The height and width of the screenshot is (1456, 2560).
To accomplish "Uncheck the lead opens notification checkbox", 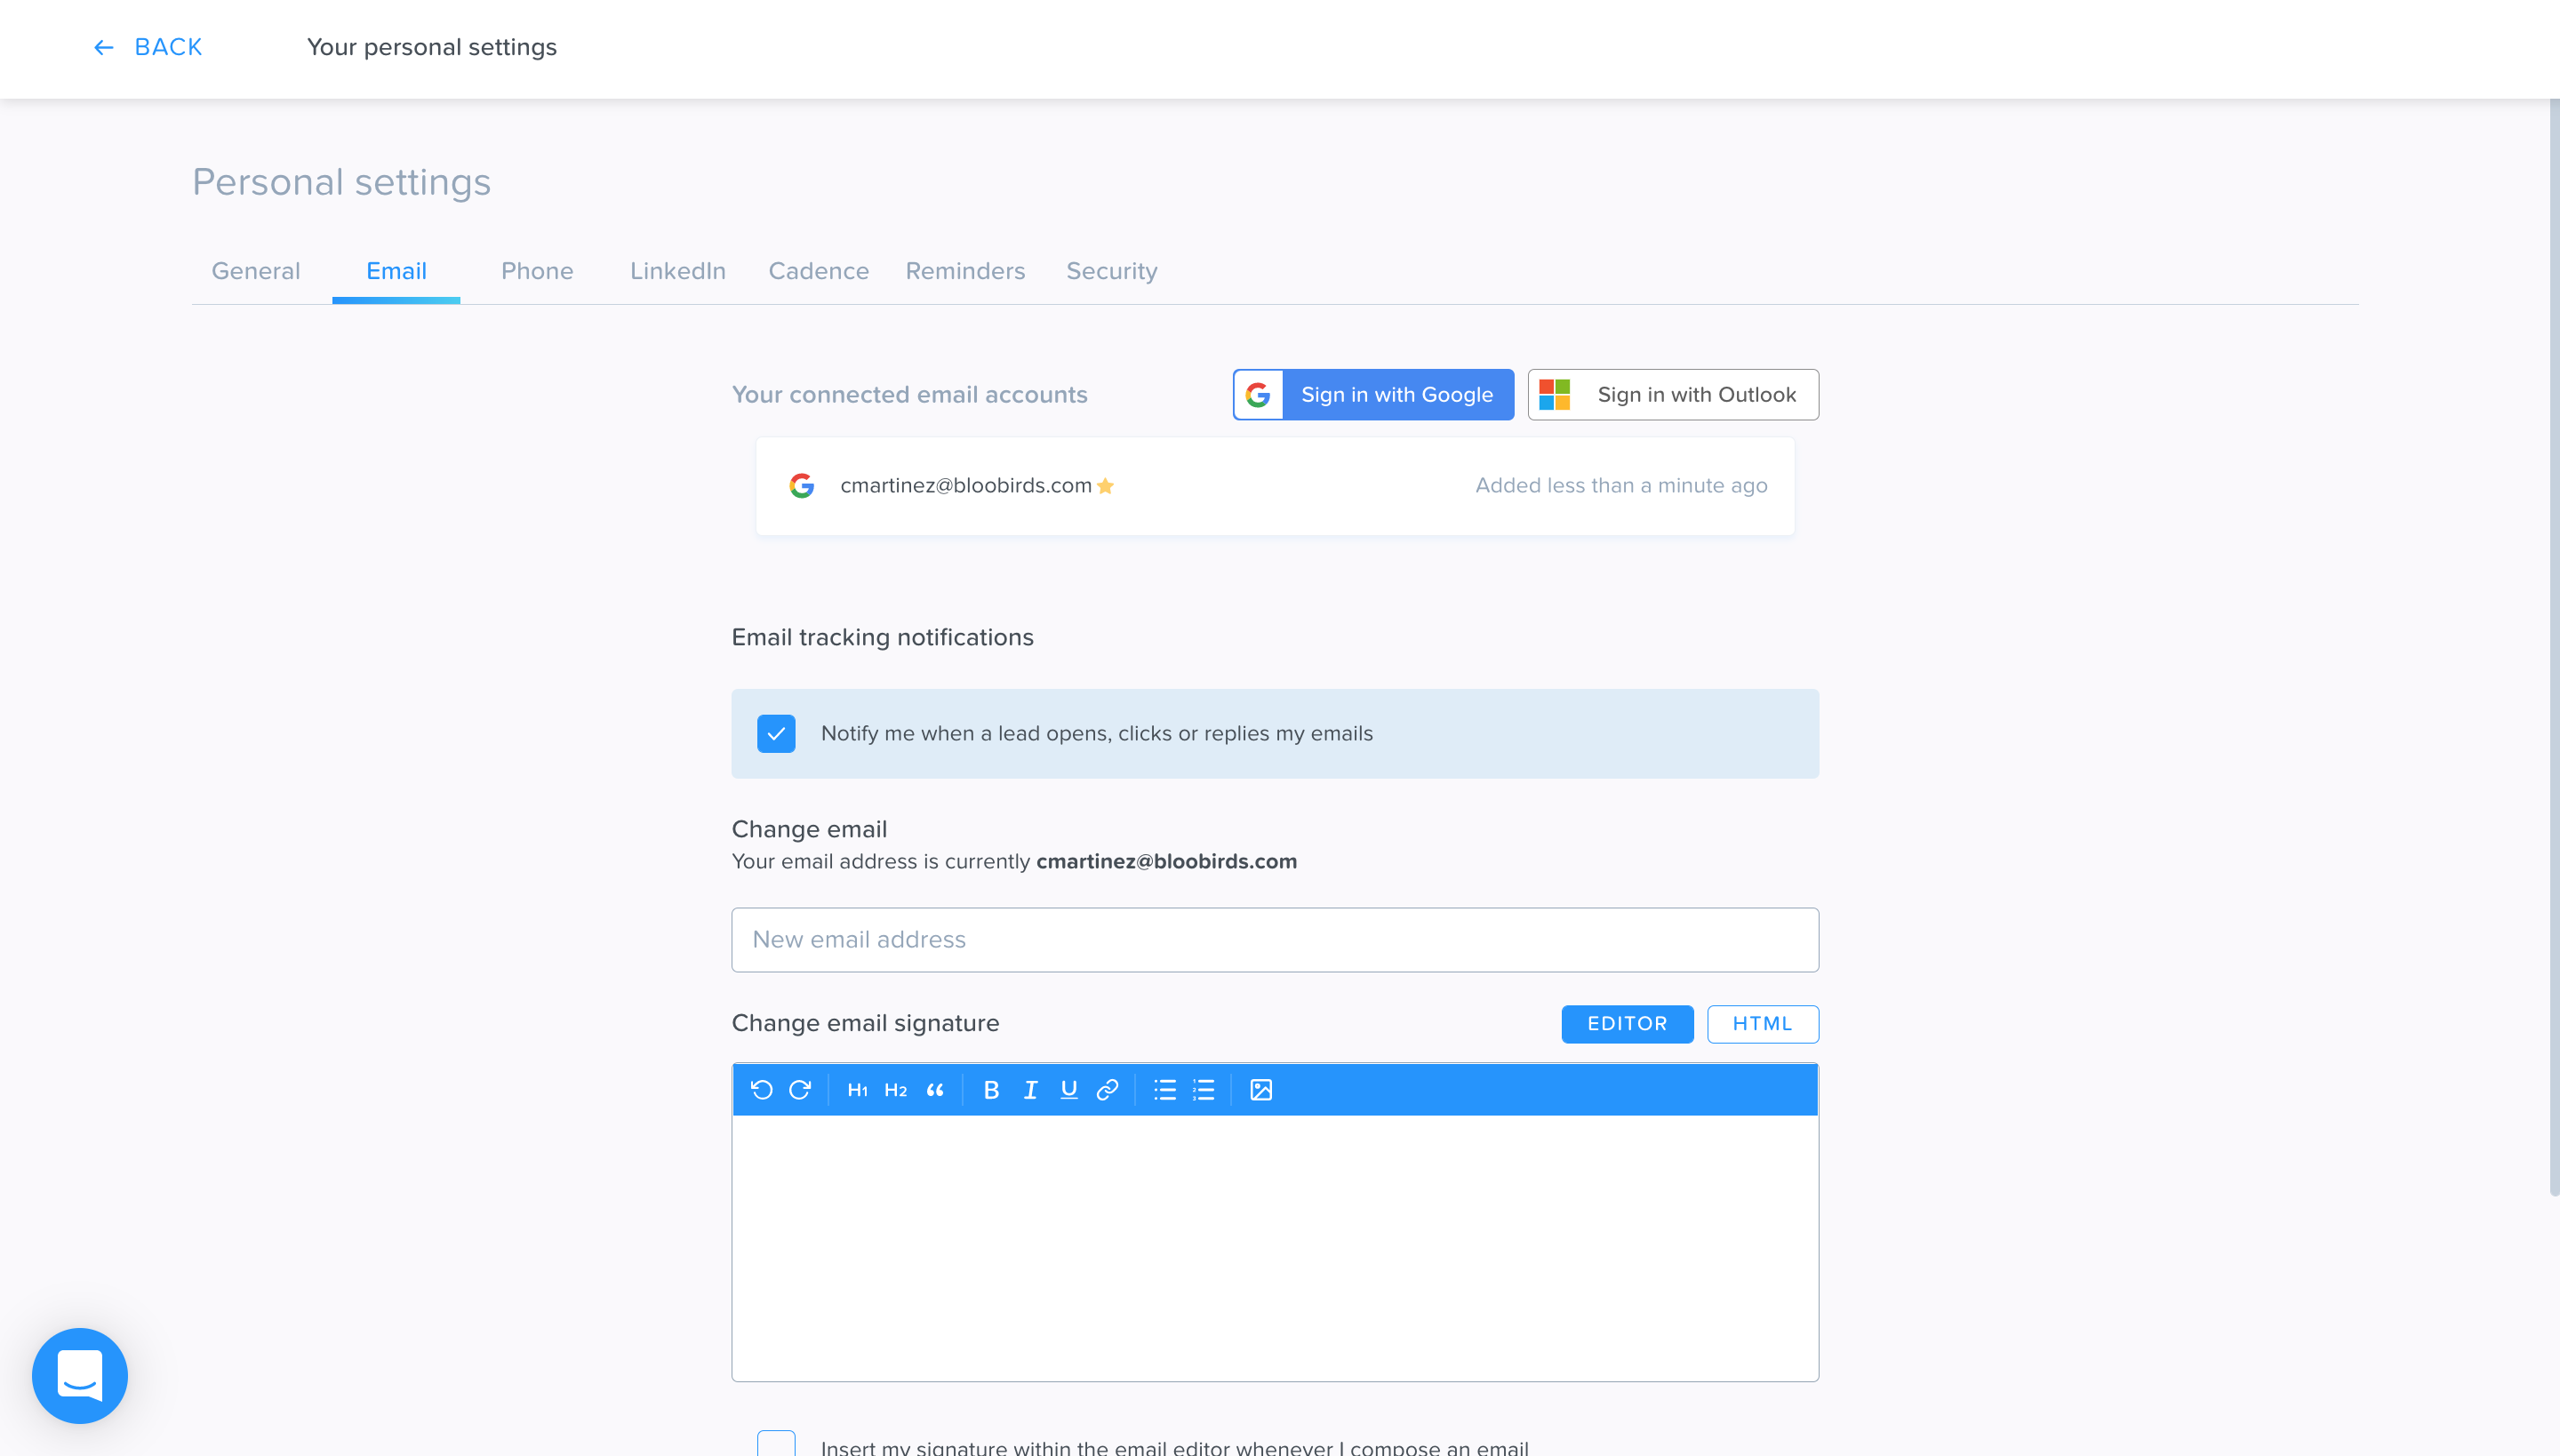I will (x=776, y=733).
